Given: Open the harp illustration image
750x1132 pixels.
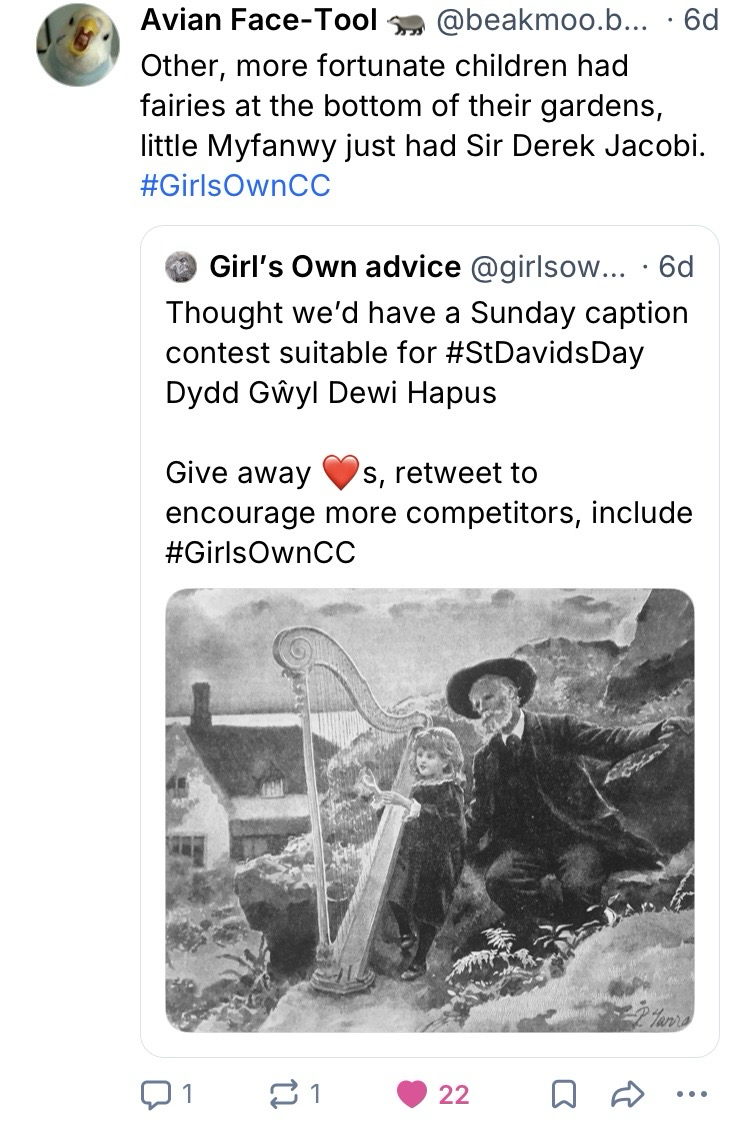Looking at the screenshot, I should click(429, 810).
